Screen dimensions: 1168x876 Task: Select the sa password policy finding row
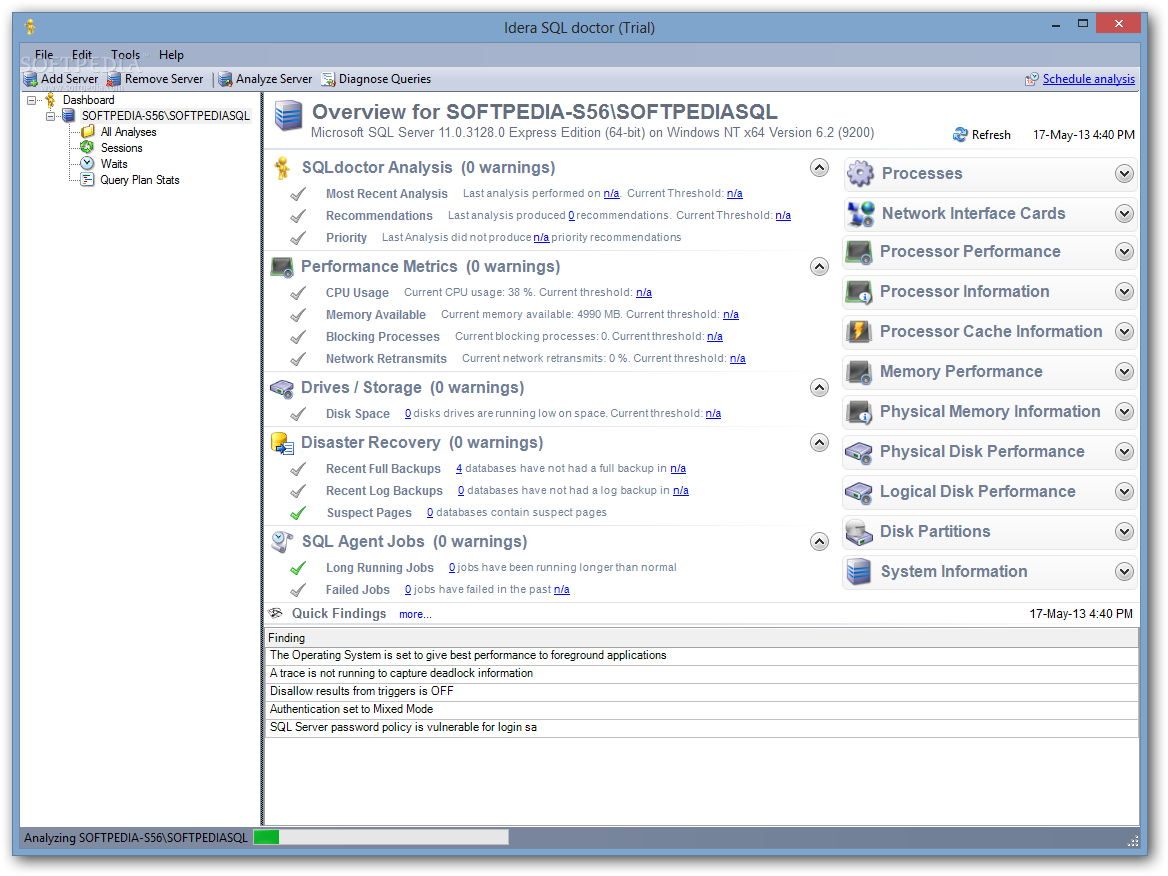pyautogui.click(x=702, y=728)
